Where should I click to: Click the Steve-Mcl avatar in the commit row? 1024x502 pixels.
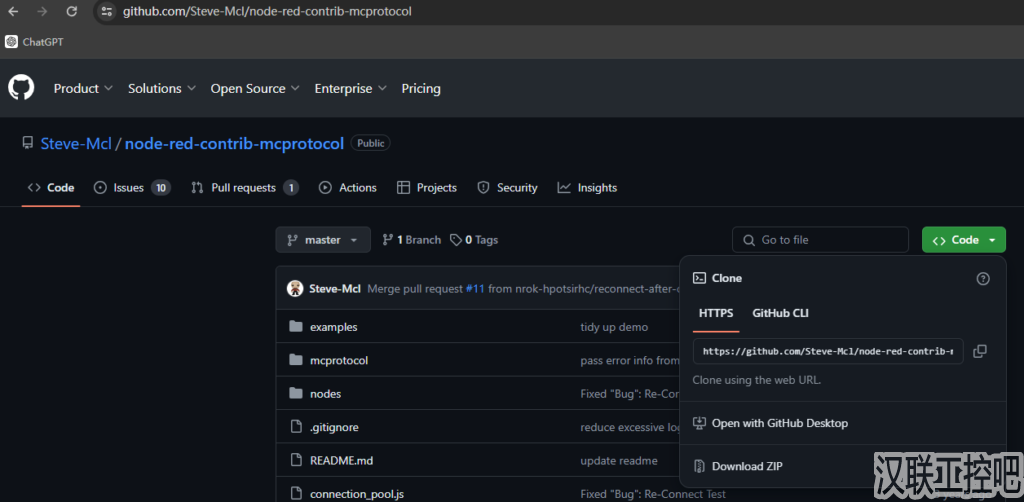coord(295,289)
